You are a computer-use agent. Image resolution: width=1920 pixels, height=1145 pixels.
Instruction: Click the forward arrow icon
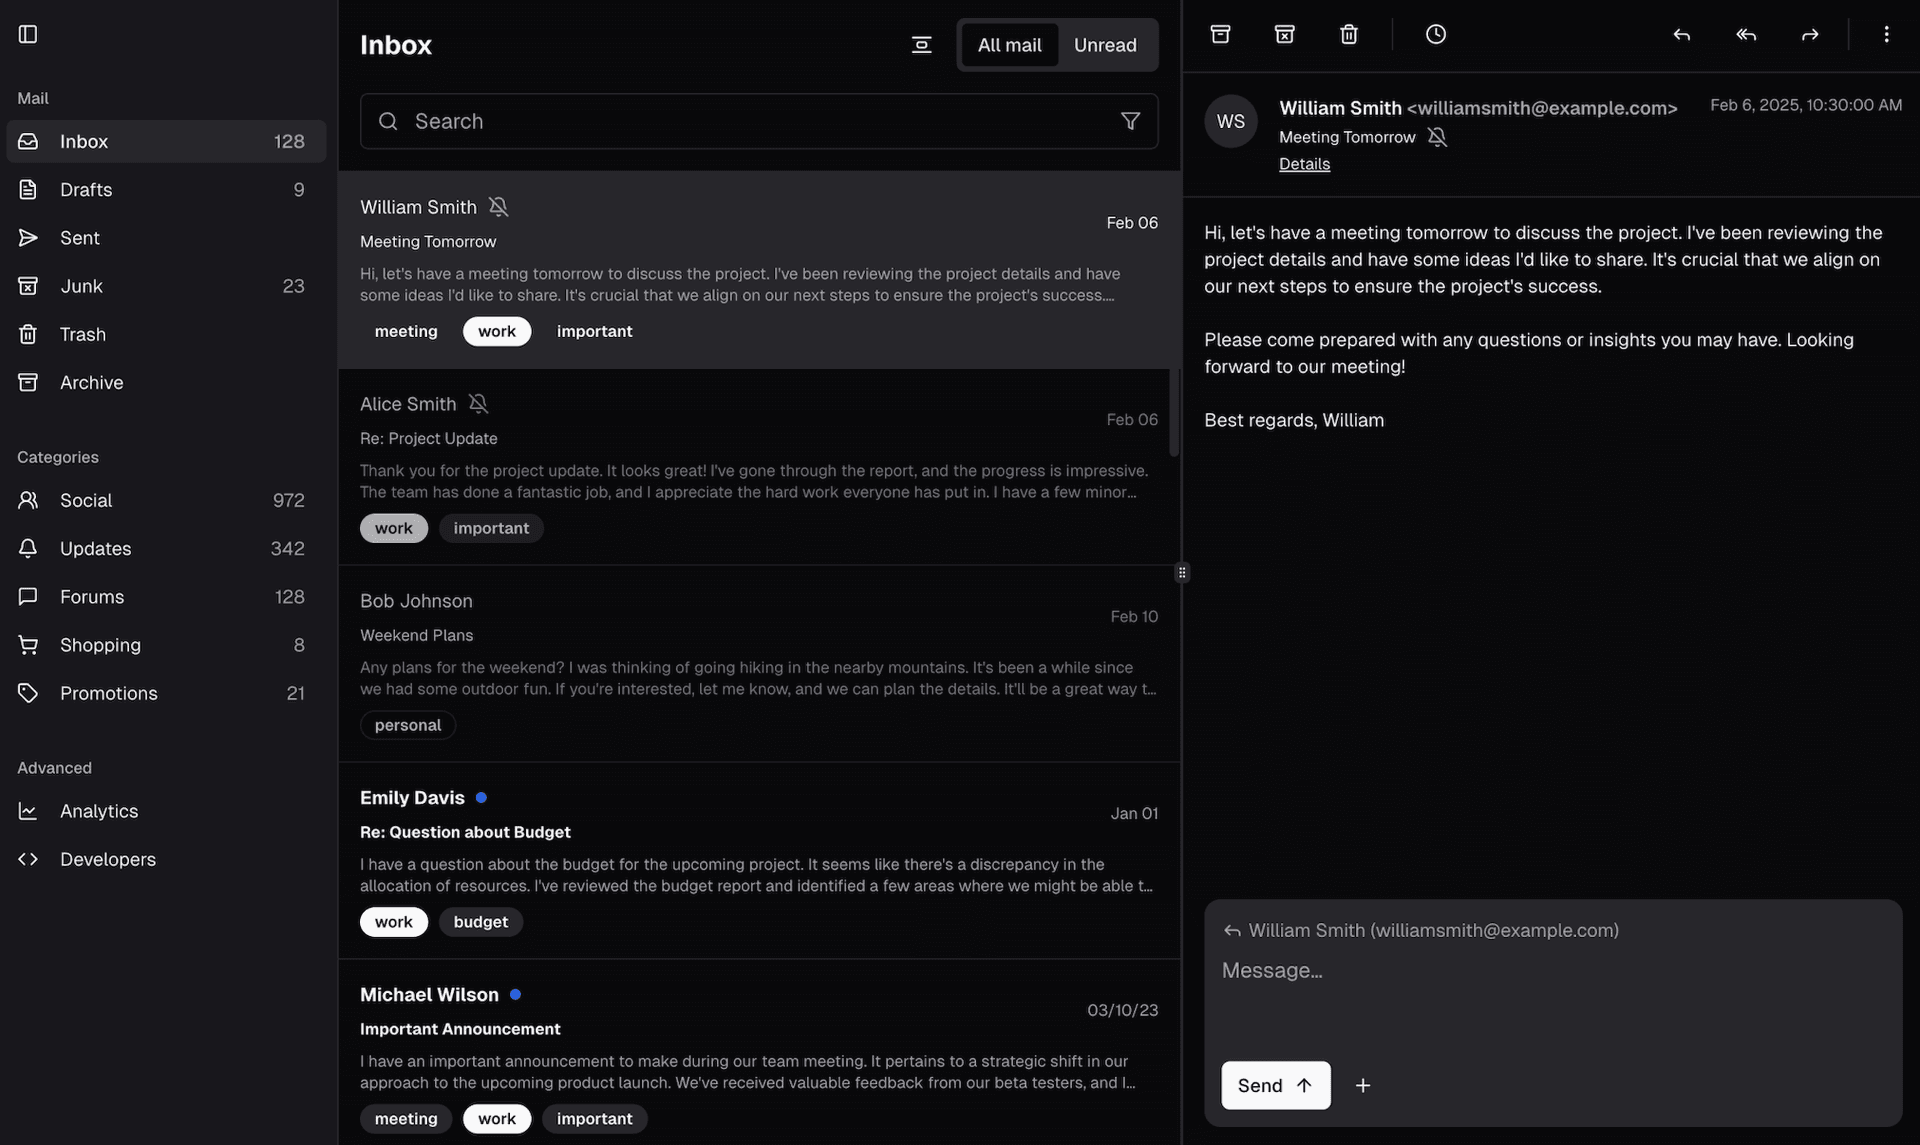point(1809,34)
